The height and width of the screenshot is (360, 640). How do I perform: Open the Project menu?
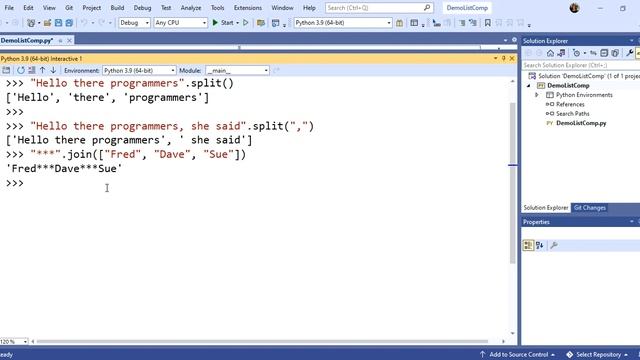(91, 8)
